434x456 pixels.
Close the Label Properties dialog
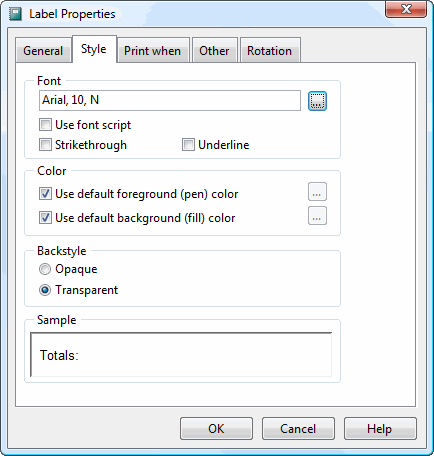[x=406, y=9]
